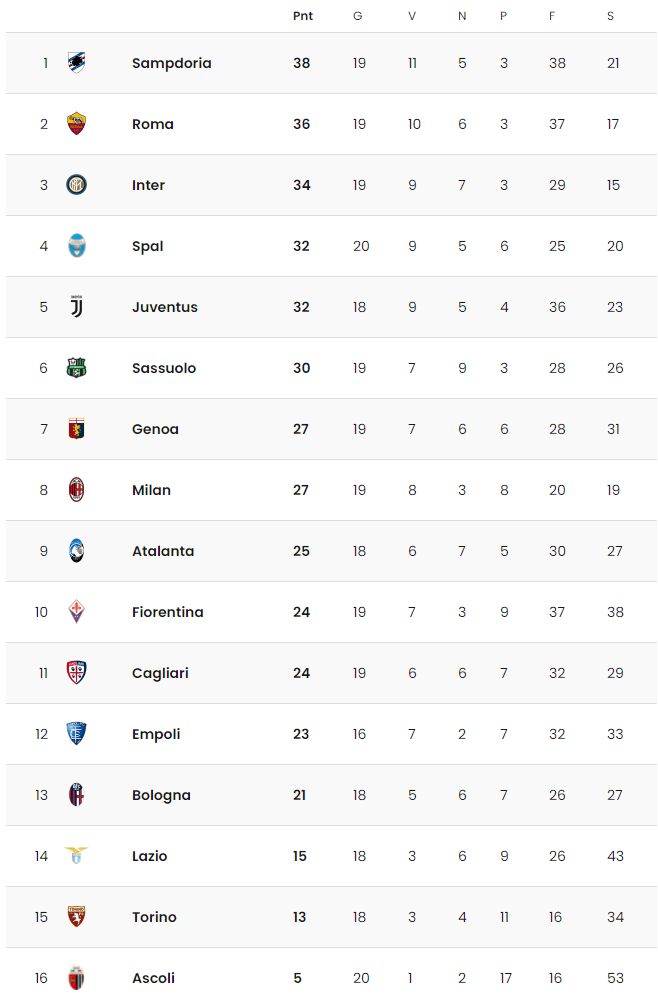Click the Sassuolo club crest

77,368
